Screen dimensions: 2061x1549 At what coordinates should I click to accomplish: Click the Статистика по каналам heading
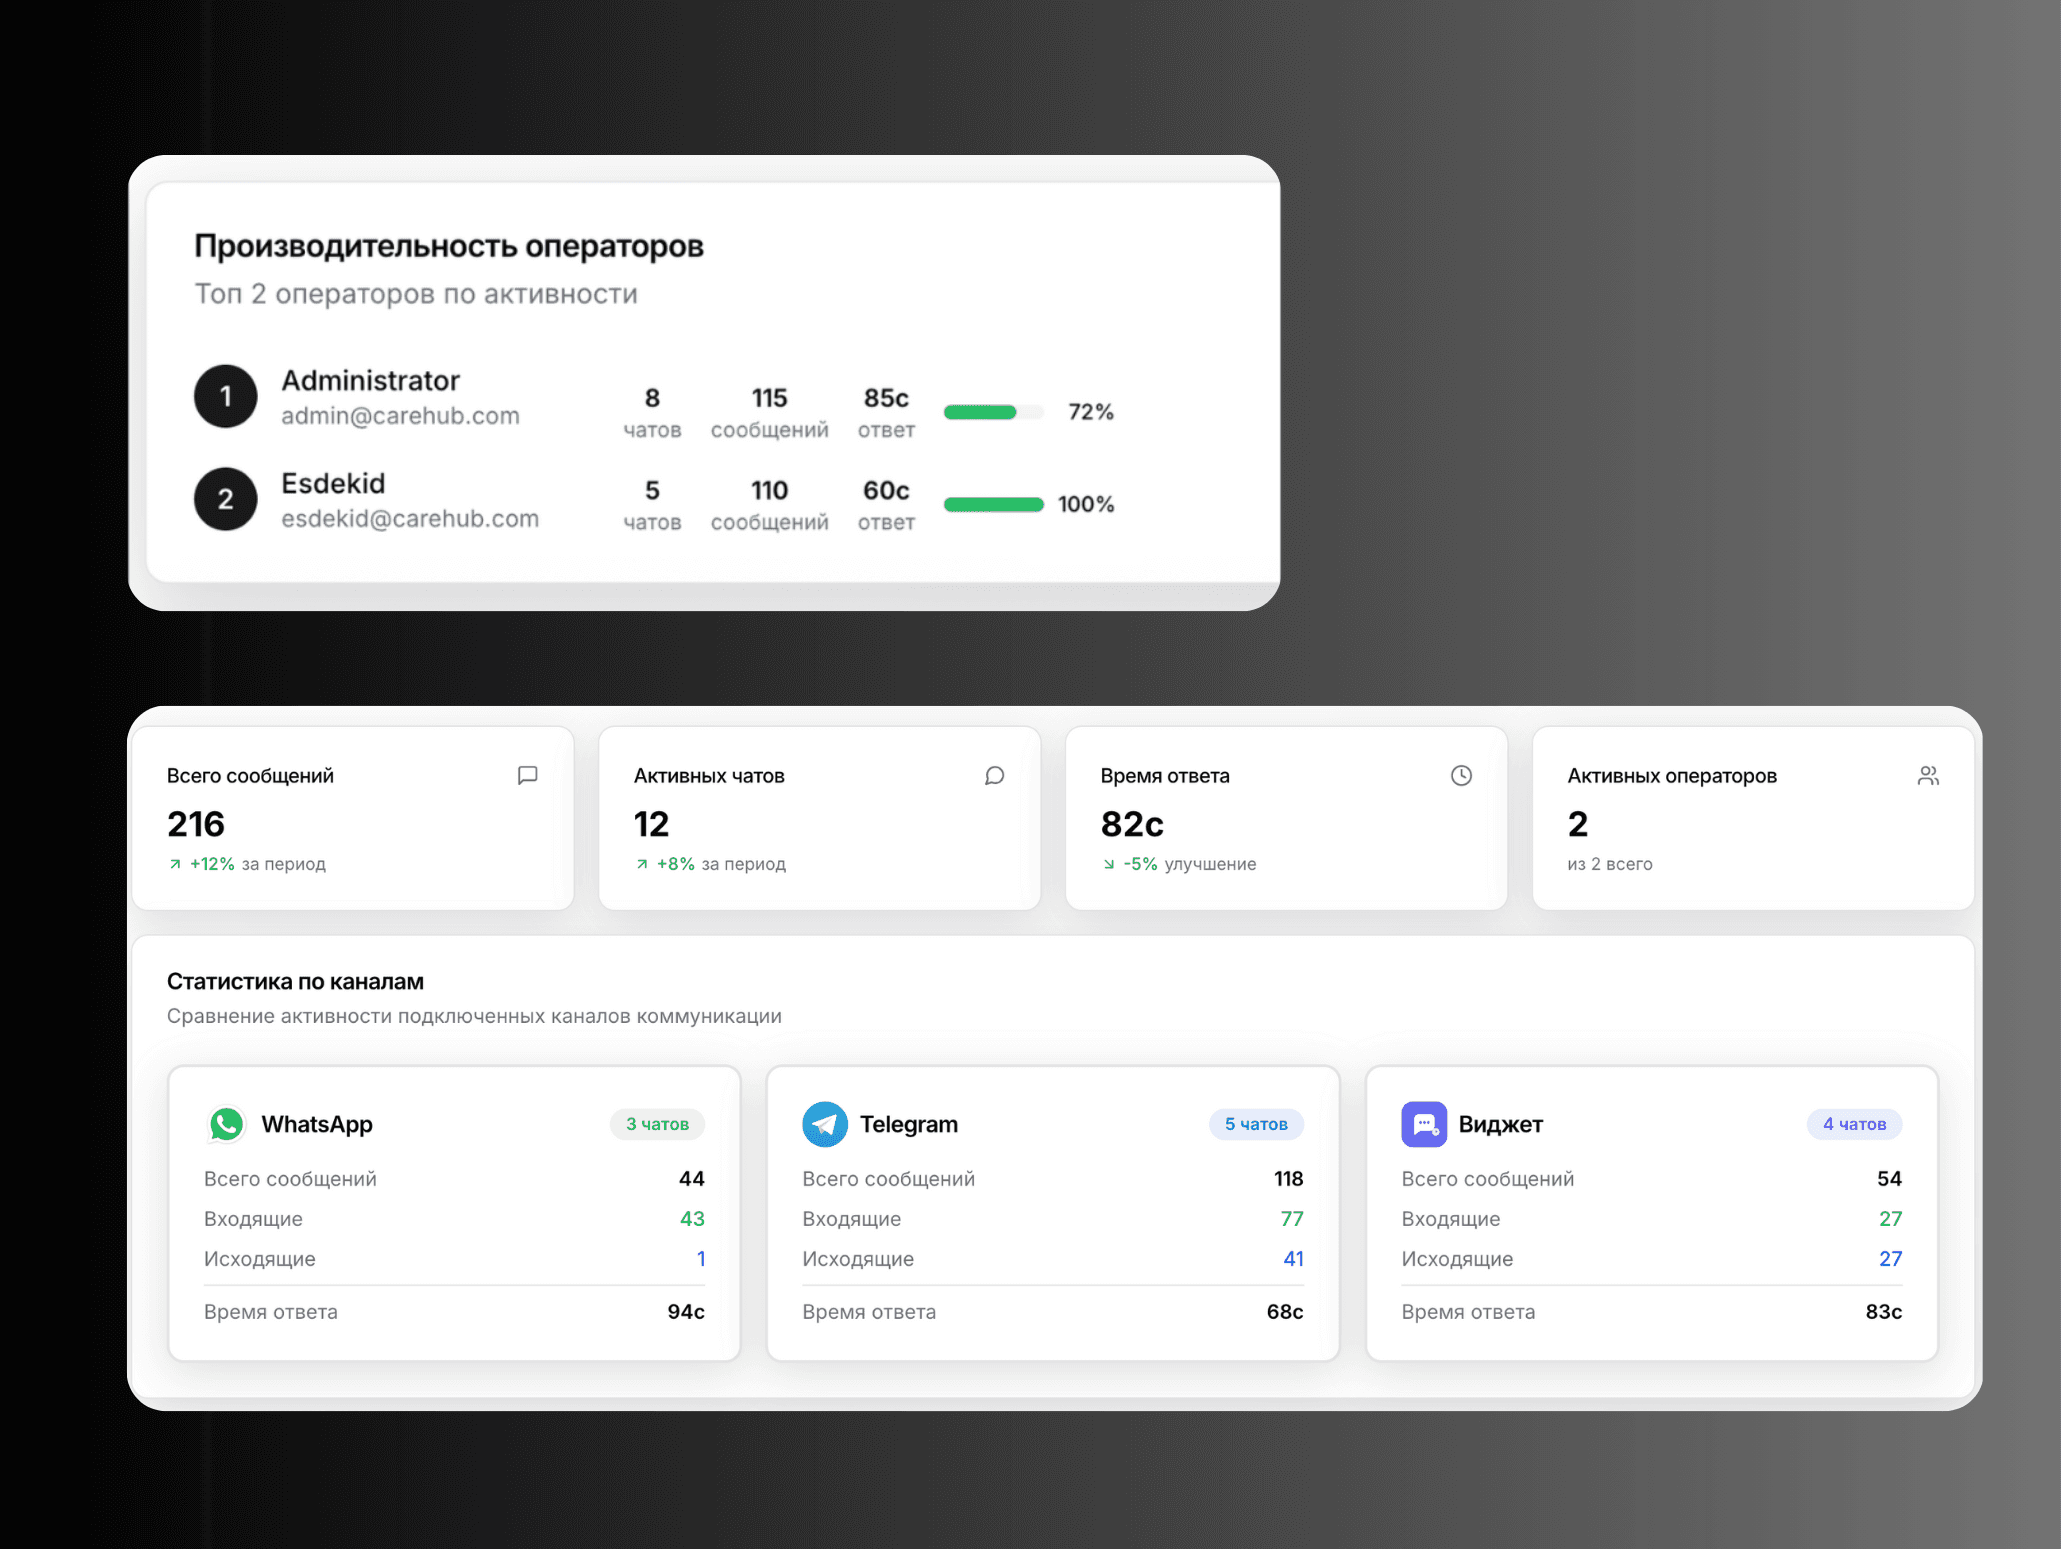tap(295, 981)
